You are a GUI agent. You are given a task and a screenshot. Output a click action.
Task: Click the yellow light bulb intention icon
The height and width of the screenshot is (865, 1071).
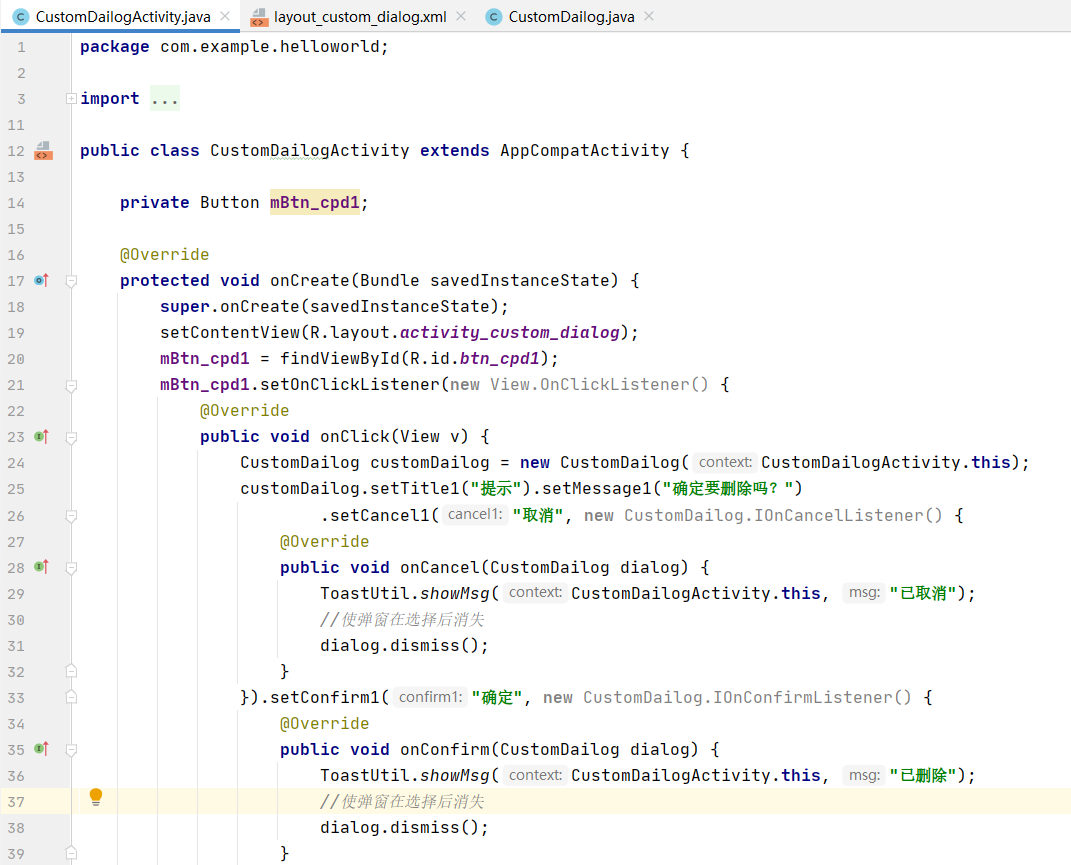coord(96,797)
